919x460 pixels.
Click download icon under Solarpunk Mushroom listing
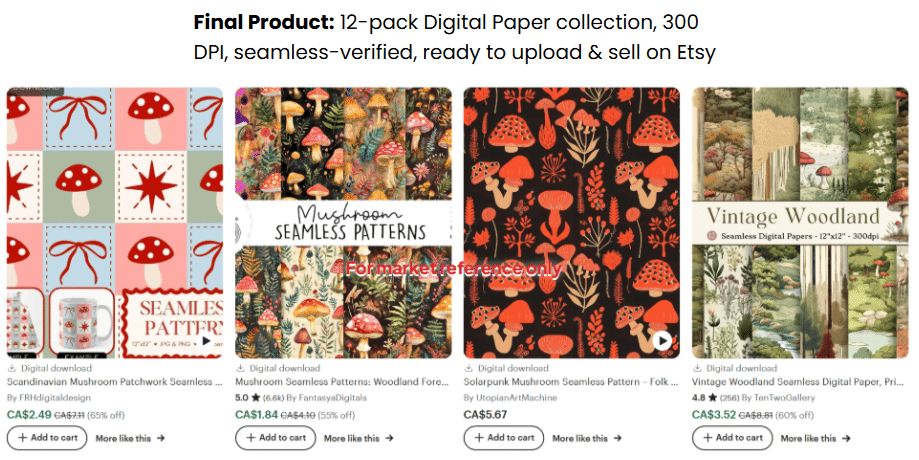(469, 368)
